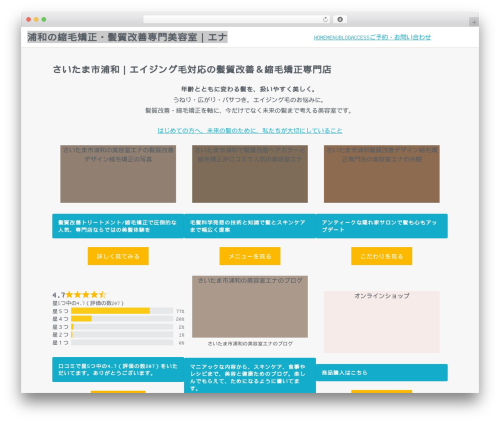Click the blue アンティークな隠れ家サロン caption box

tap(382, 226)
